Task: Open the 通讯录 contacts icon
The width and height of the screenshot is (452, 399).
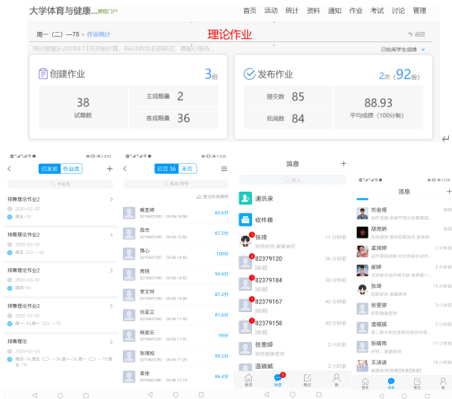Action: tap(245, 198)
